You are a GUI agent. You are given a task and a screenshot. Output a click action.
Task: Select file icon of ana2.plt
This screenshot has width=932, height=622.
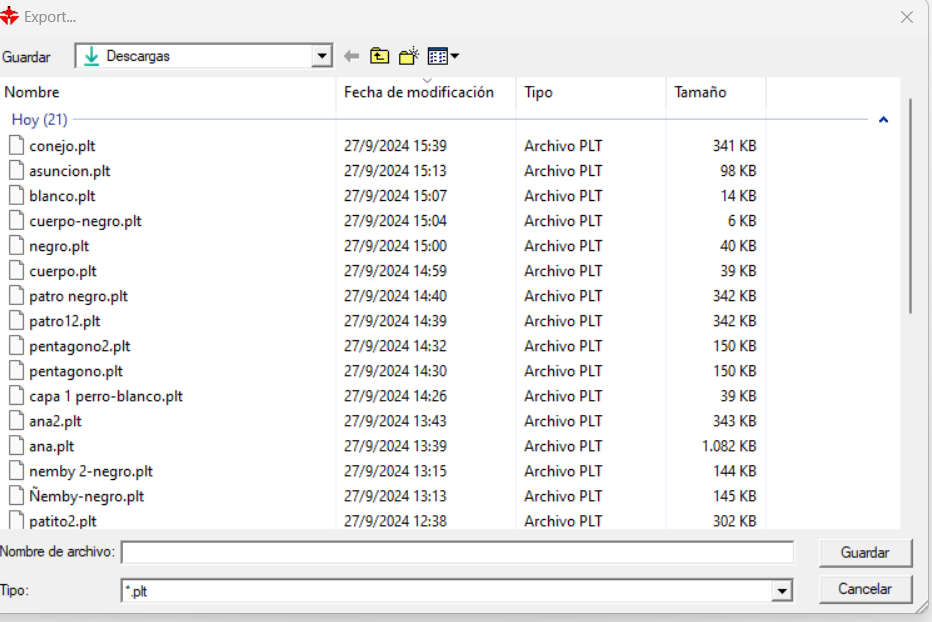click(17, 420)
